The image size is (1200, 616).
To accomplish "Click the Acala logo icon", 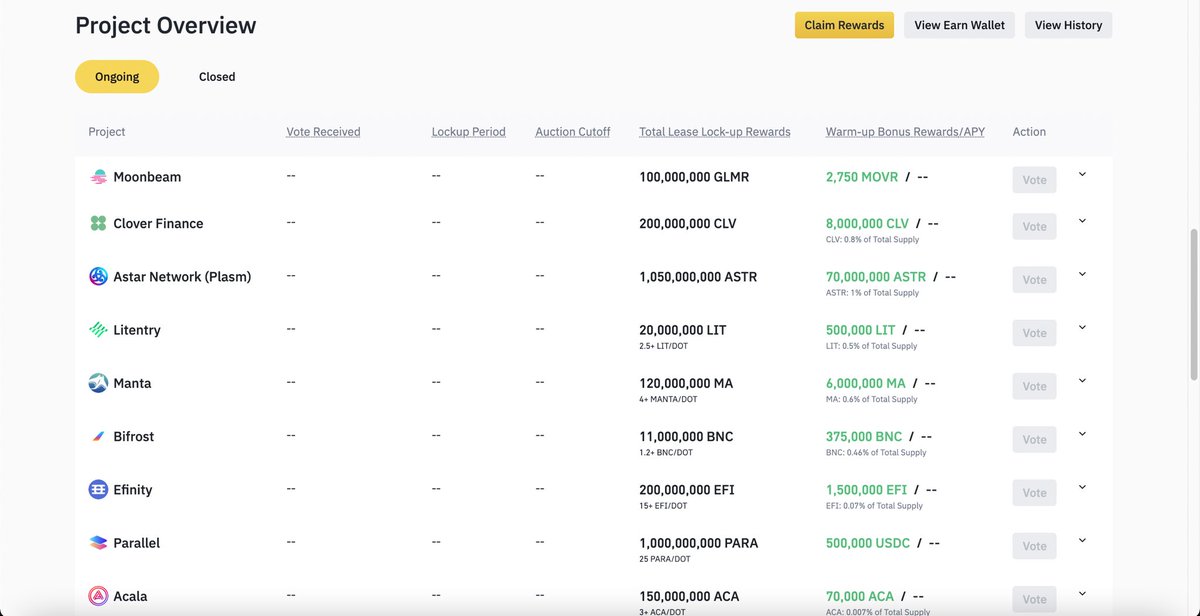I will (x=98, y=596).
